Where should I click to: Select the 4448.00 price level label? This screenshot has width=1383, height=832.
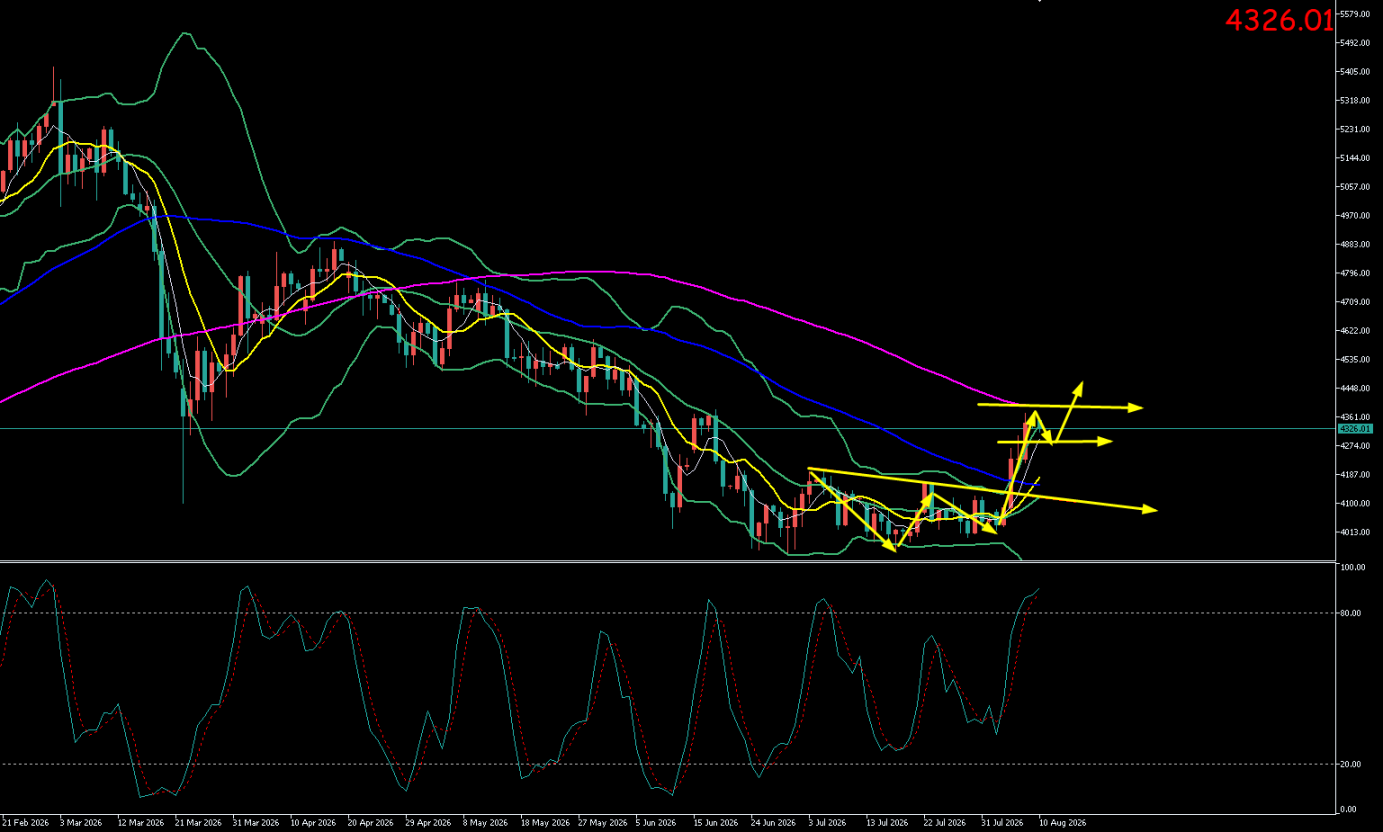(x=1356, y=388)
